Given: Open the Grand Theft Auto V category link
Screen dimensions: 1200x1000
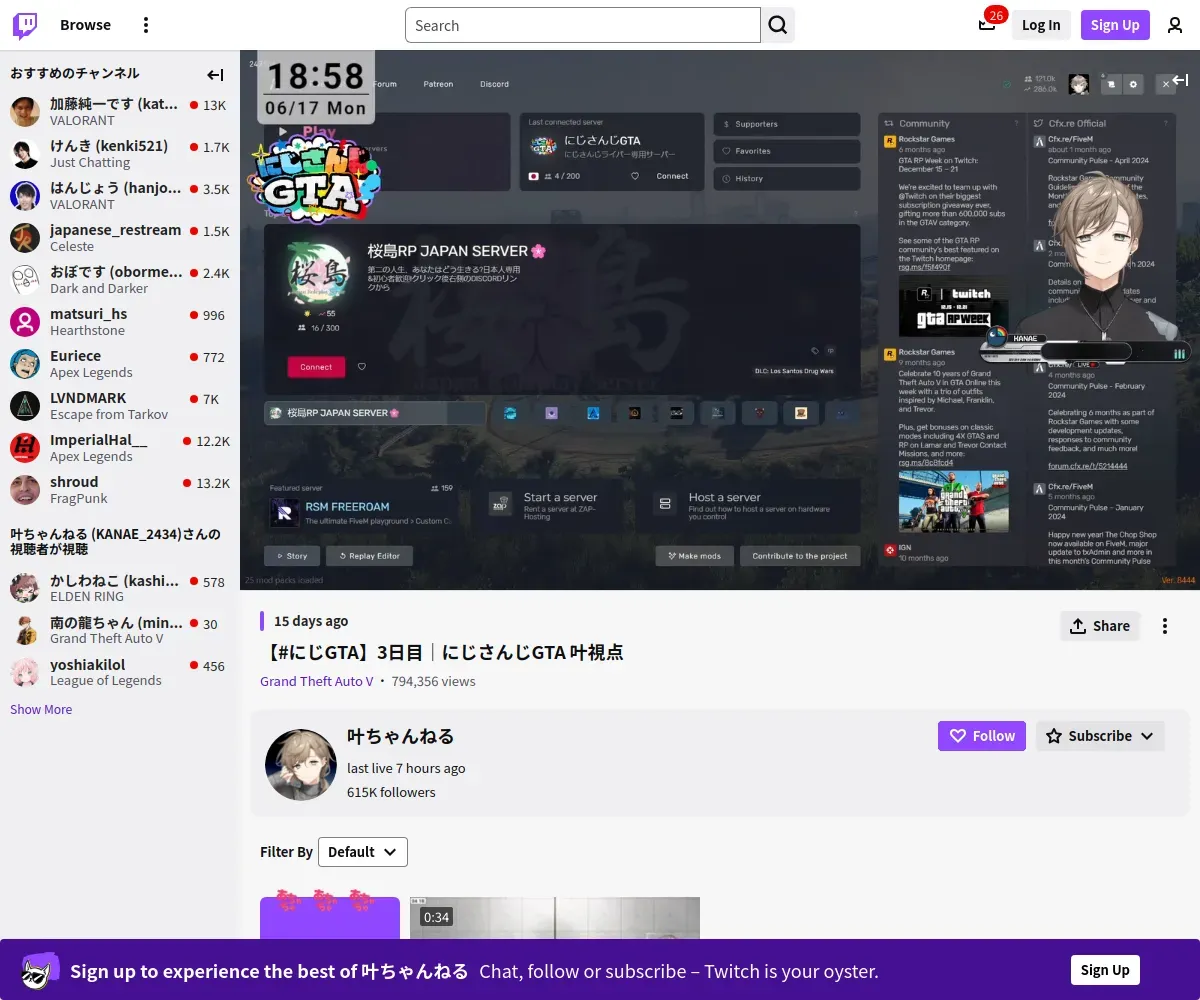Looking at the screenshot, I should pos(317,681).
